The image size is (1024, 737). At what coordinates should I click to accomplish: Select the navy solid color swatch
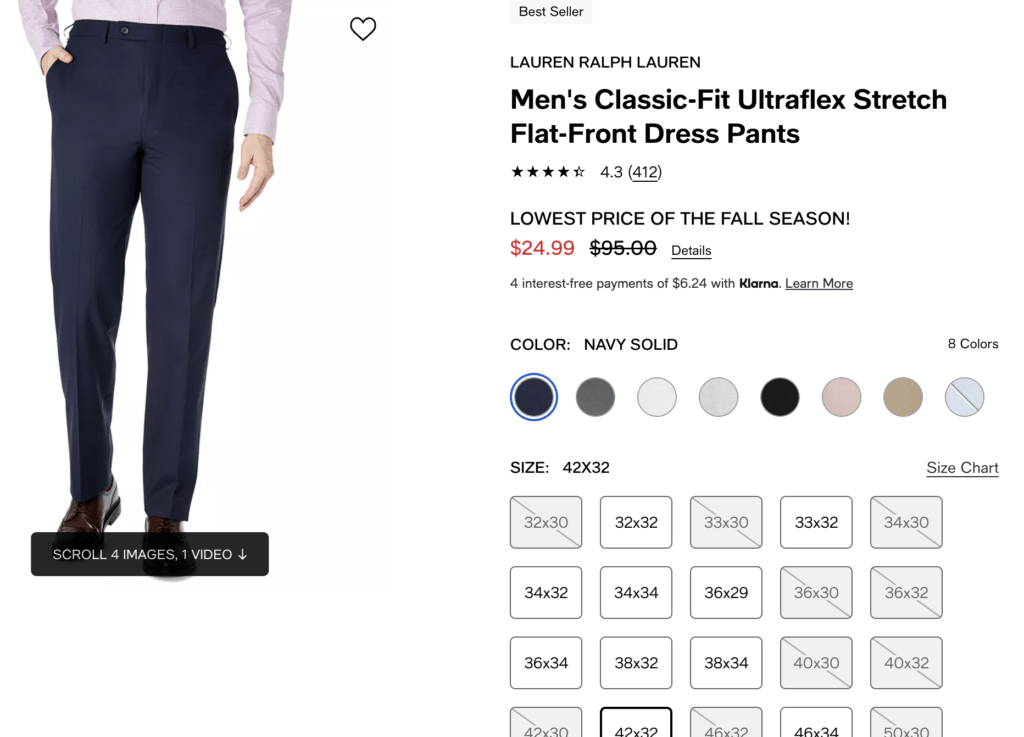[x=534, y=397]
